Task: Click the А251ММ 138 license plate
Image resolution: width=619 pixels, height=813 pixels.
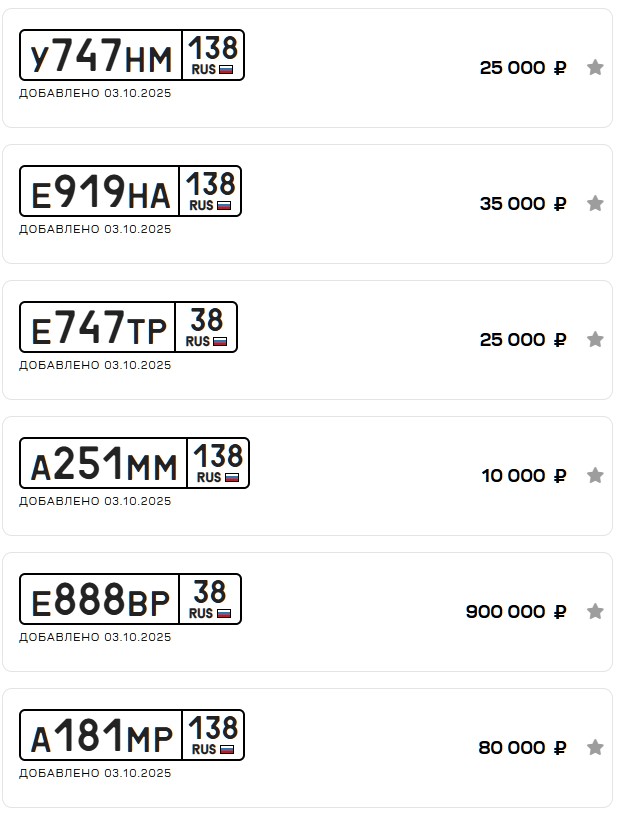Action: pos(134,463)
